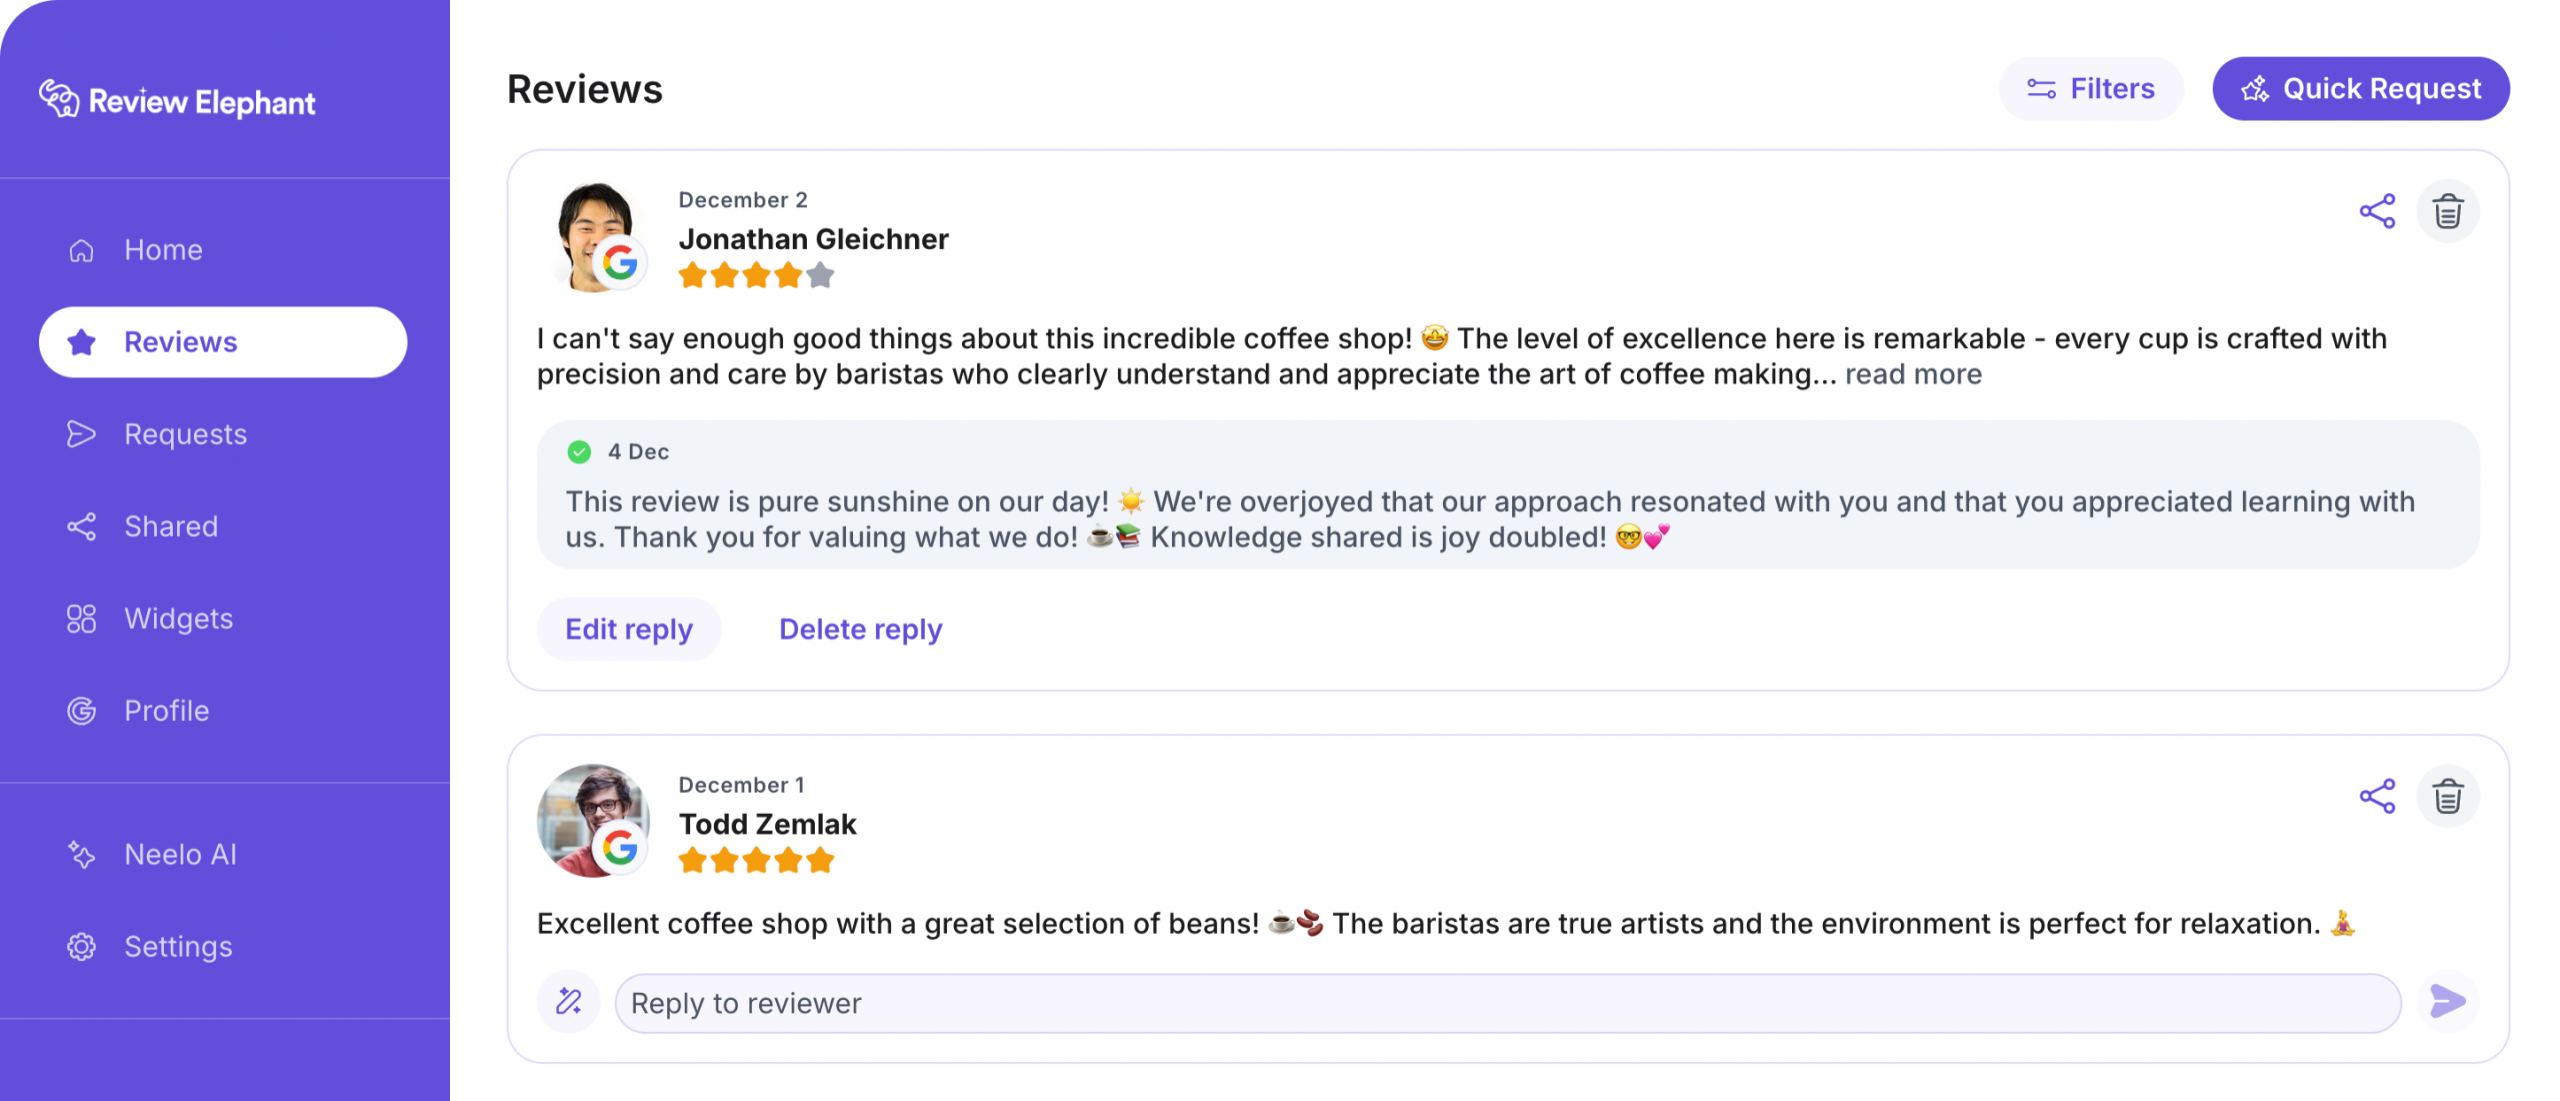This screenshot has height=1101, width=2560.
Task: Open Neelo AI from the sidebar
Action: [180, 855]
